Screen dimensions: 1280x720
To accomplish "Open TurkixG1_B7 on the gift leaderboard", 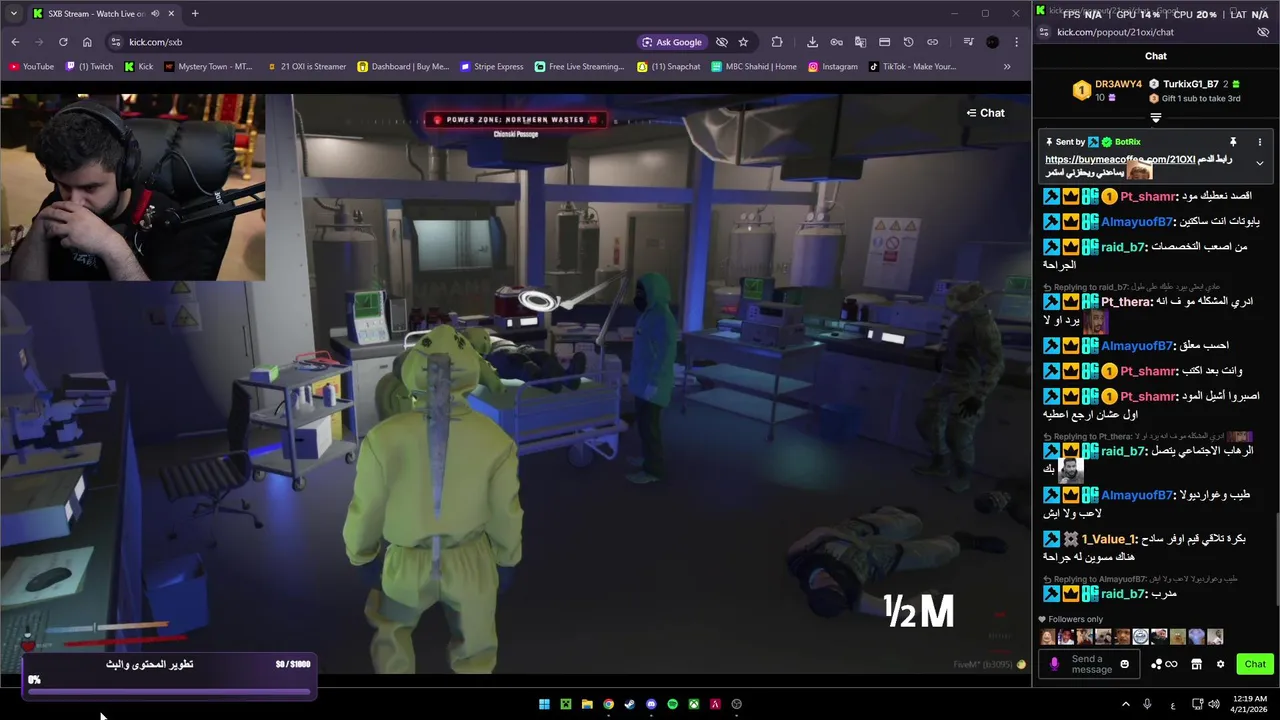I will (x=1190, y=84).
